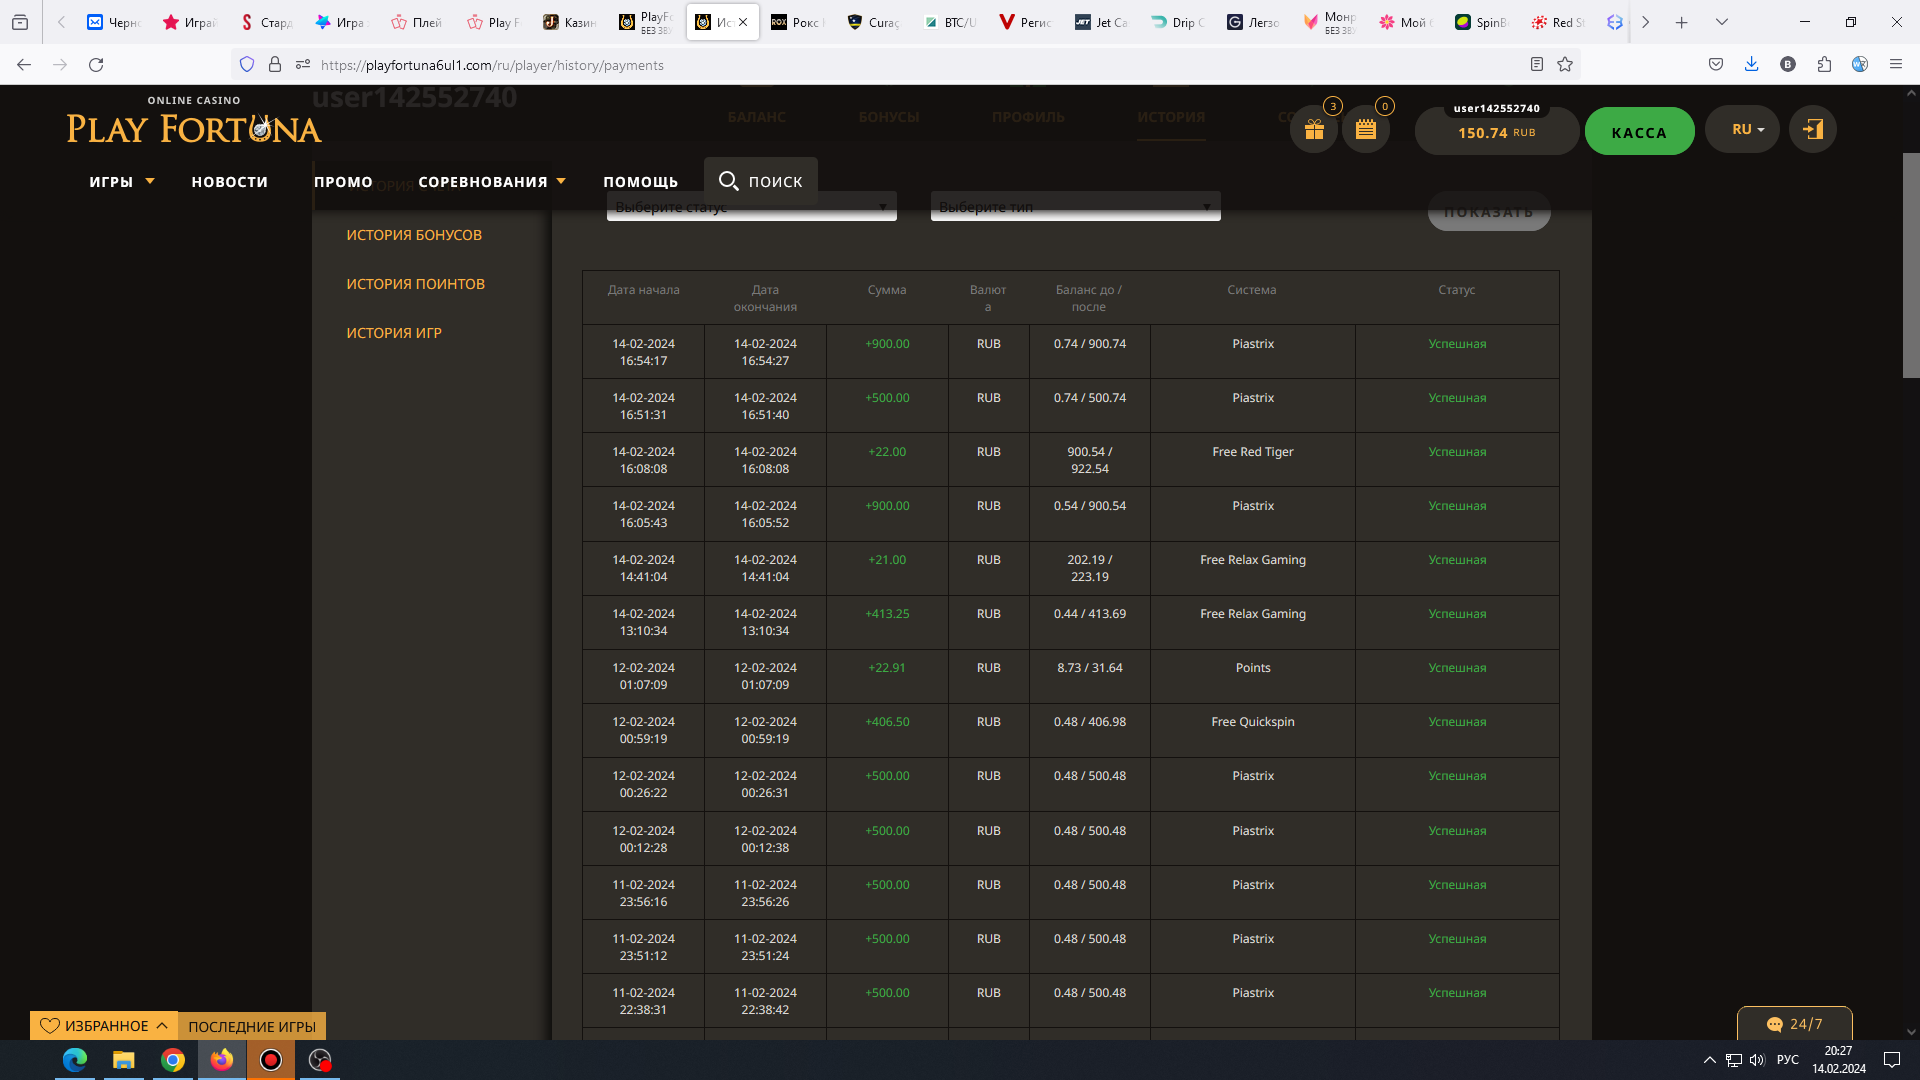Expand the RU language selector

click(1742, 130)
